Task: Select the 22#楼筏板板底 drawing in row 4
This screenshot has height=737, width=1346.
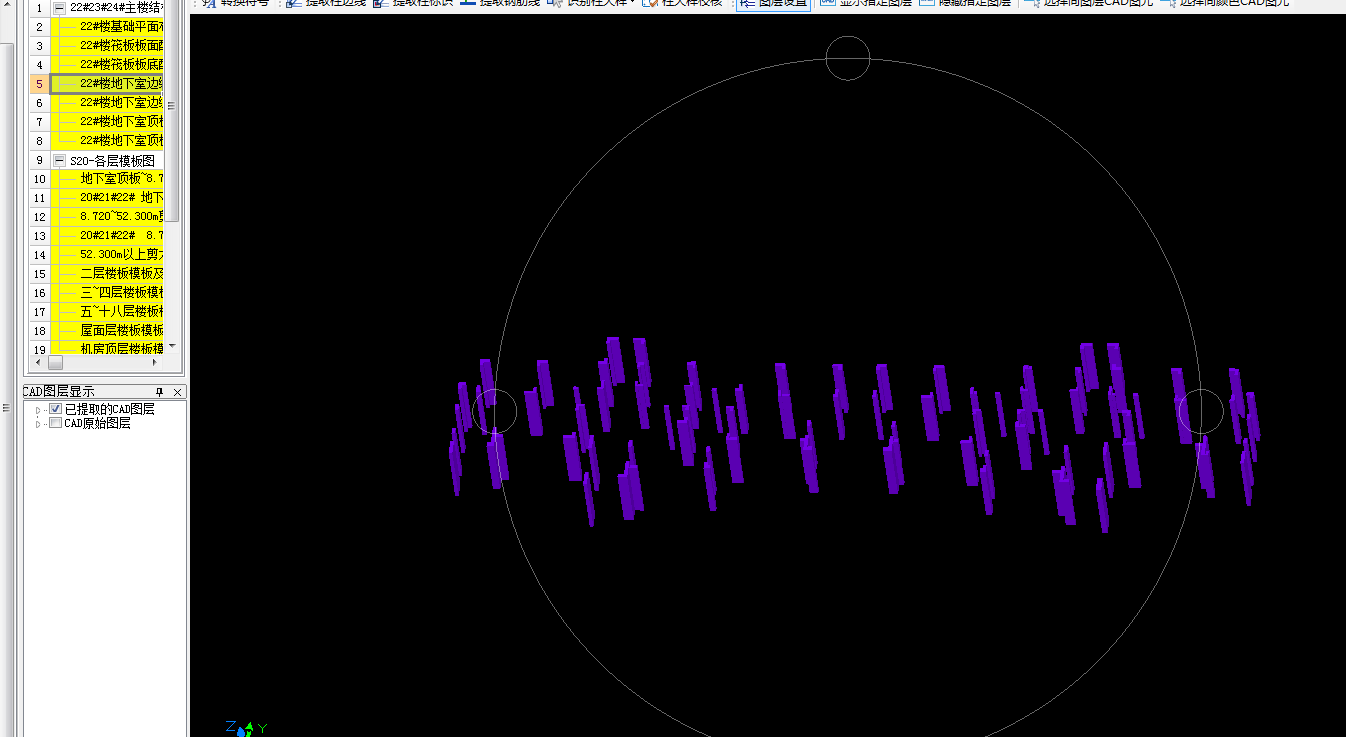Action: pos(107,64)
